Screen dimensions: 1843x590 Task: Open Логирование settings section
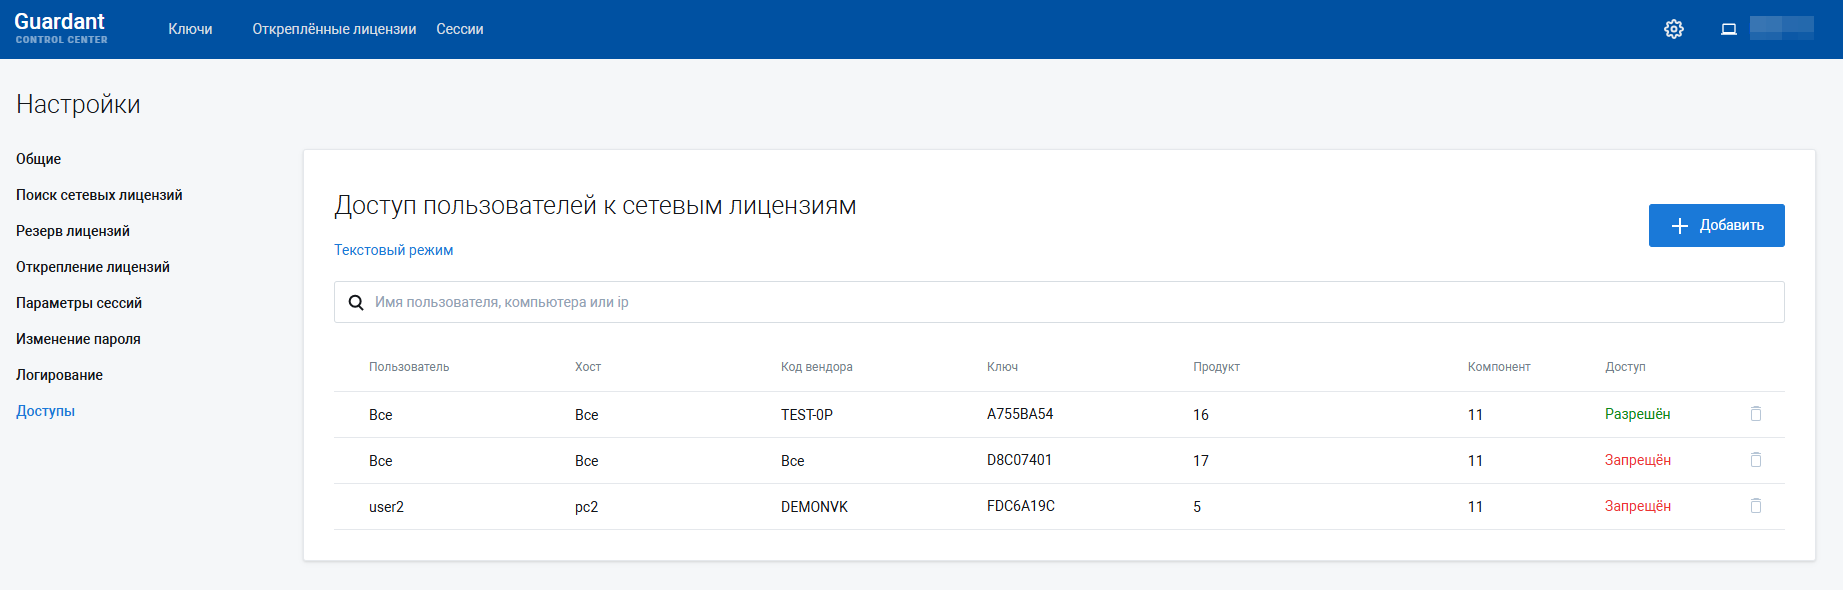point(59,375)
